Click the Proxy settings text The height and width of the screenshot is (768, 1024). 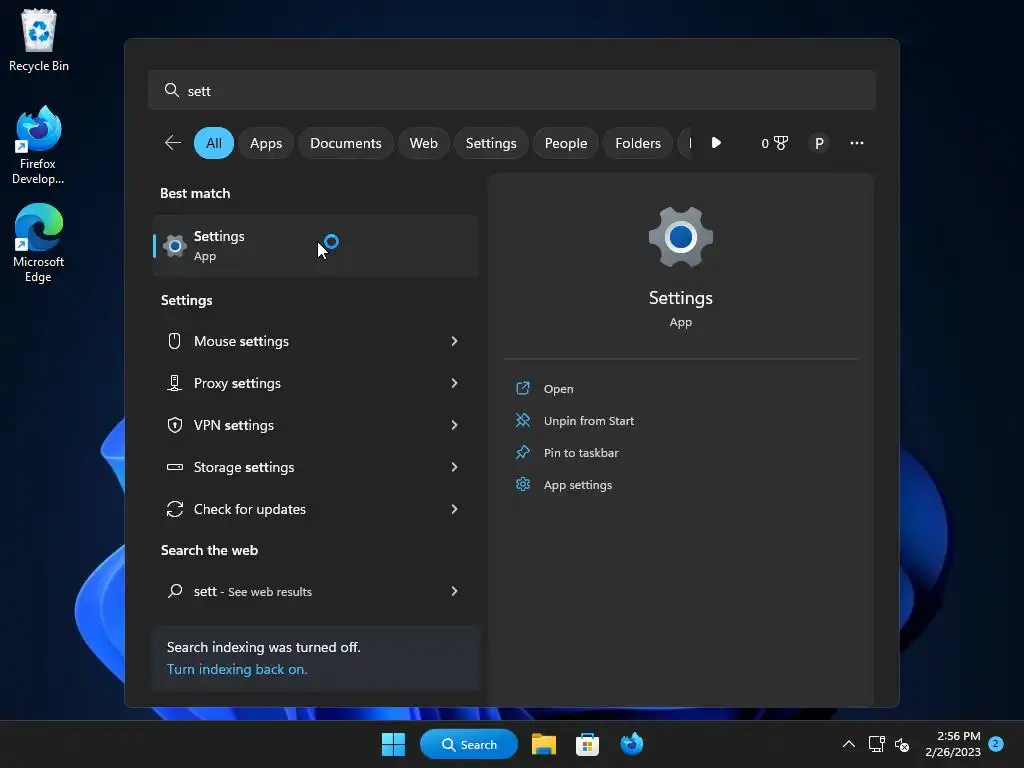tap(237, 383)
